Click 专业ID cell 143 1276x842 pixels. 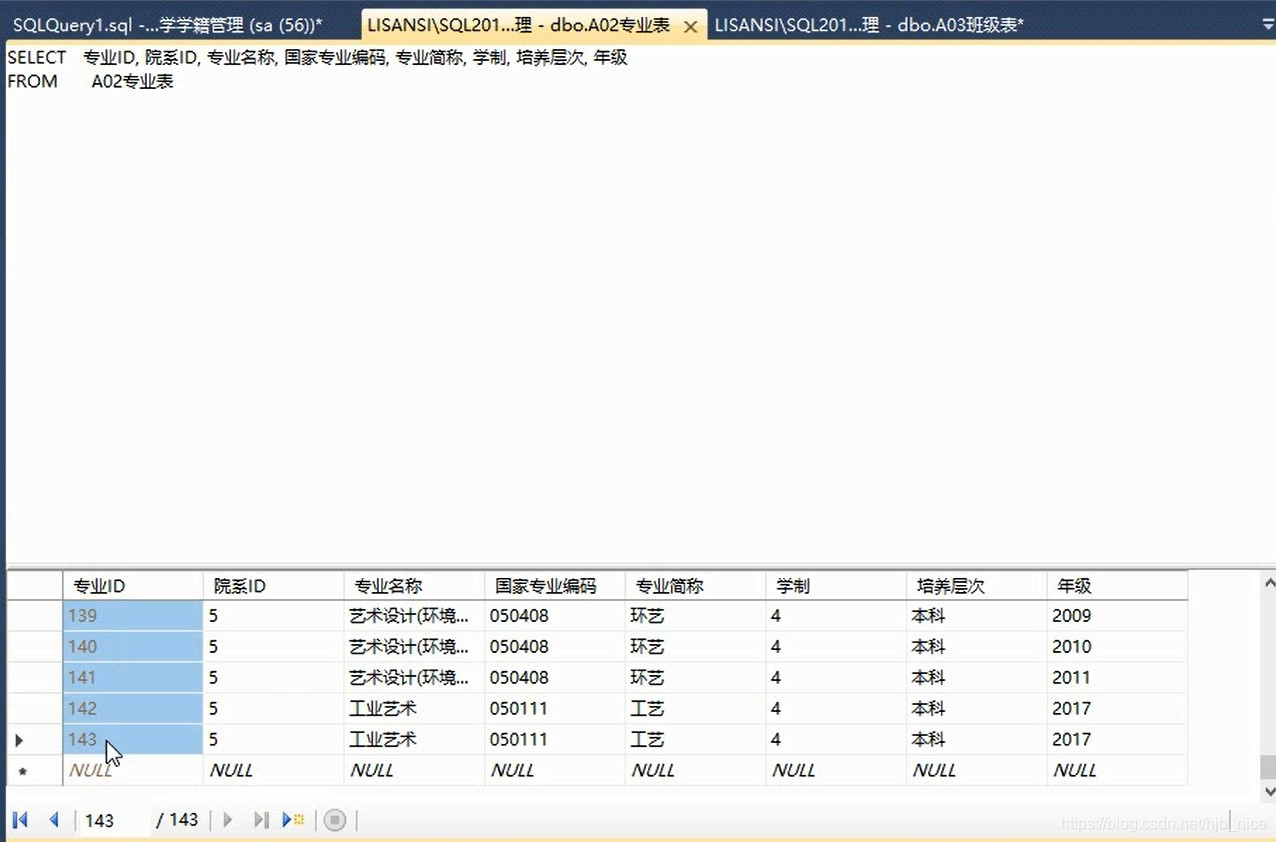133,740
